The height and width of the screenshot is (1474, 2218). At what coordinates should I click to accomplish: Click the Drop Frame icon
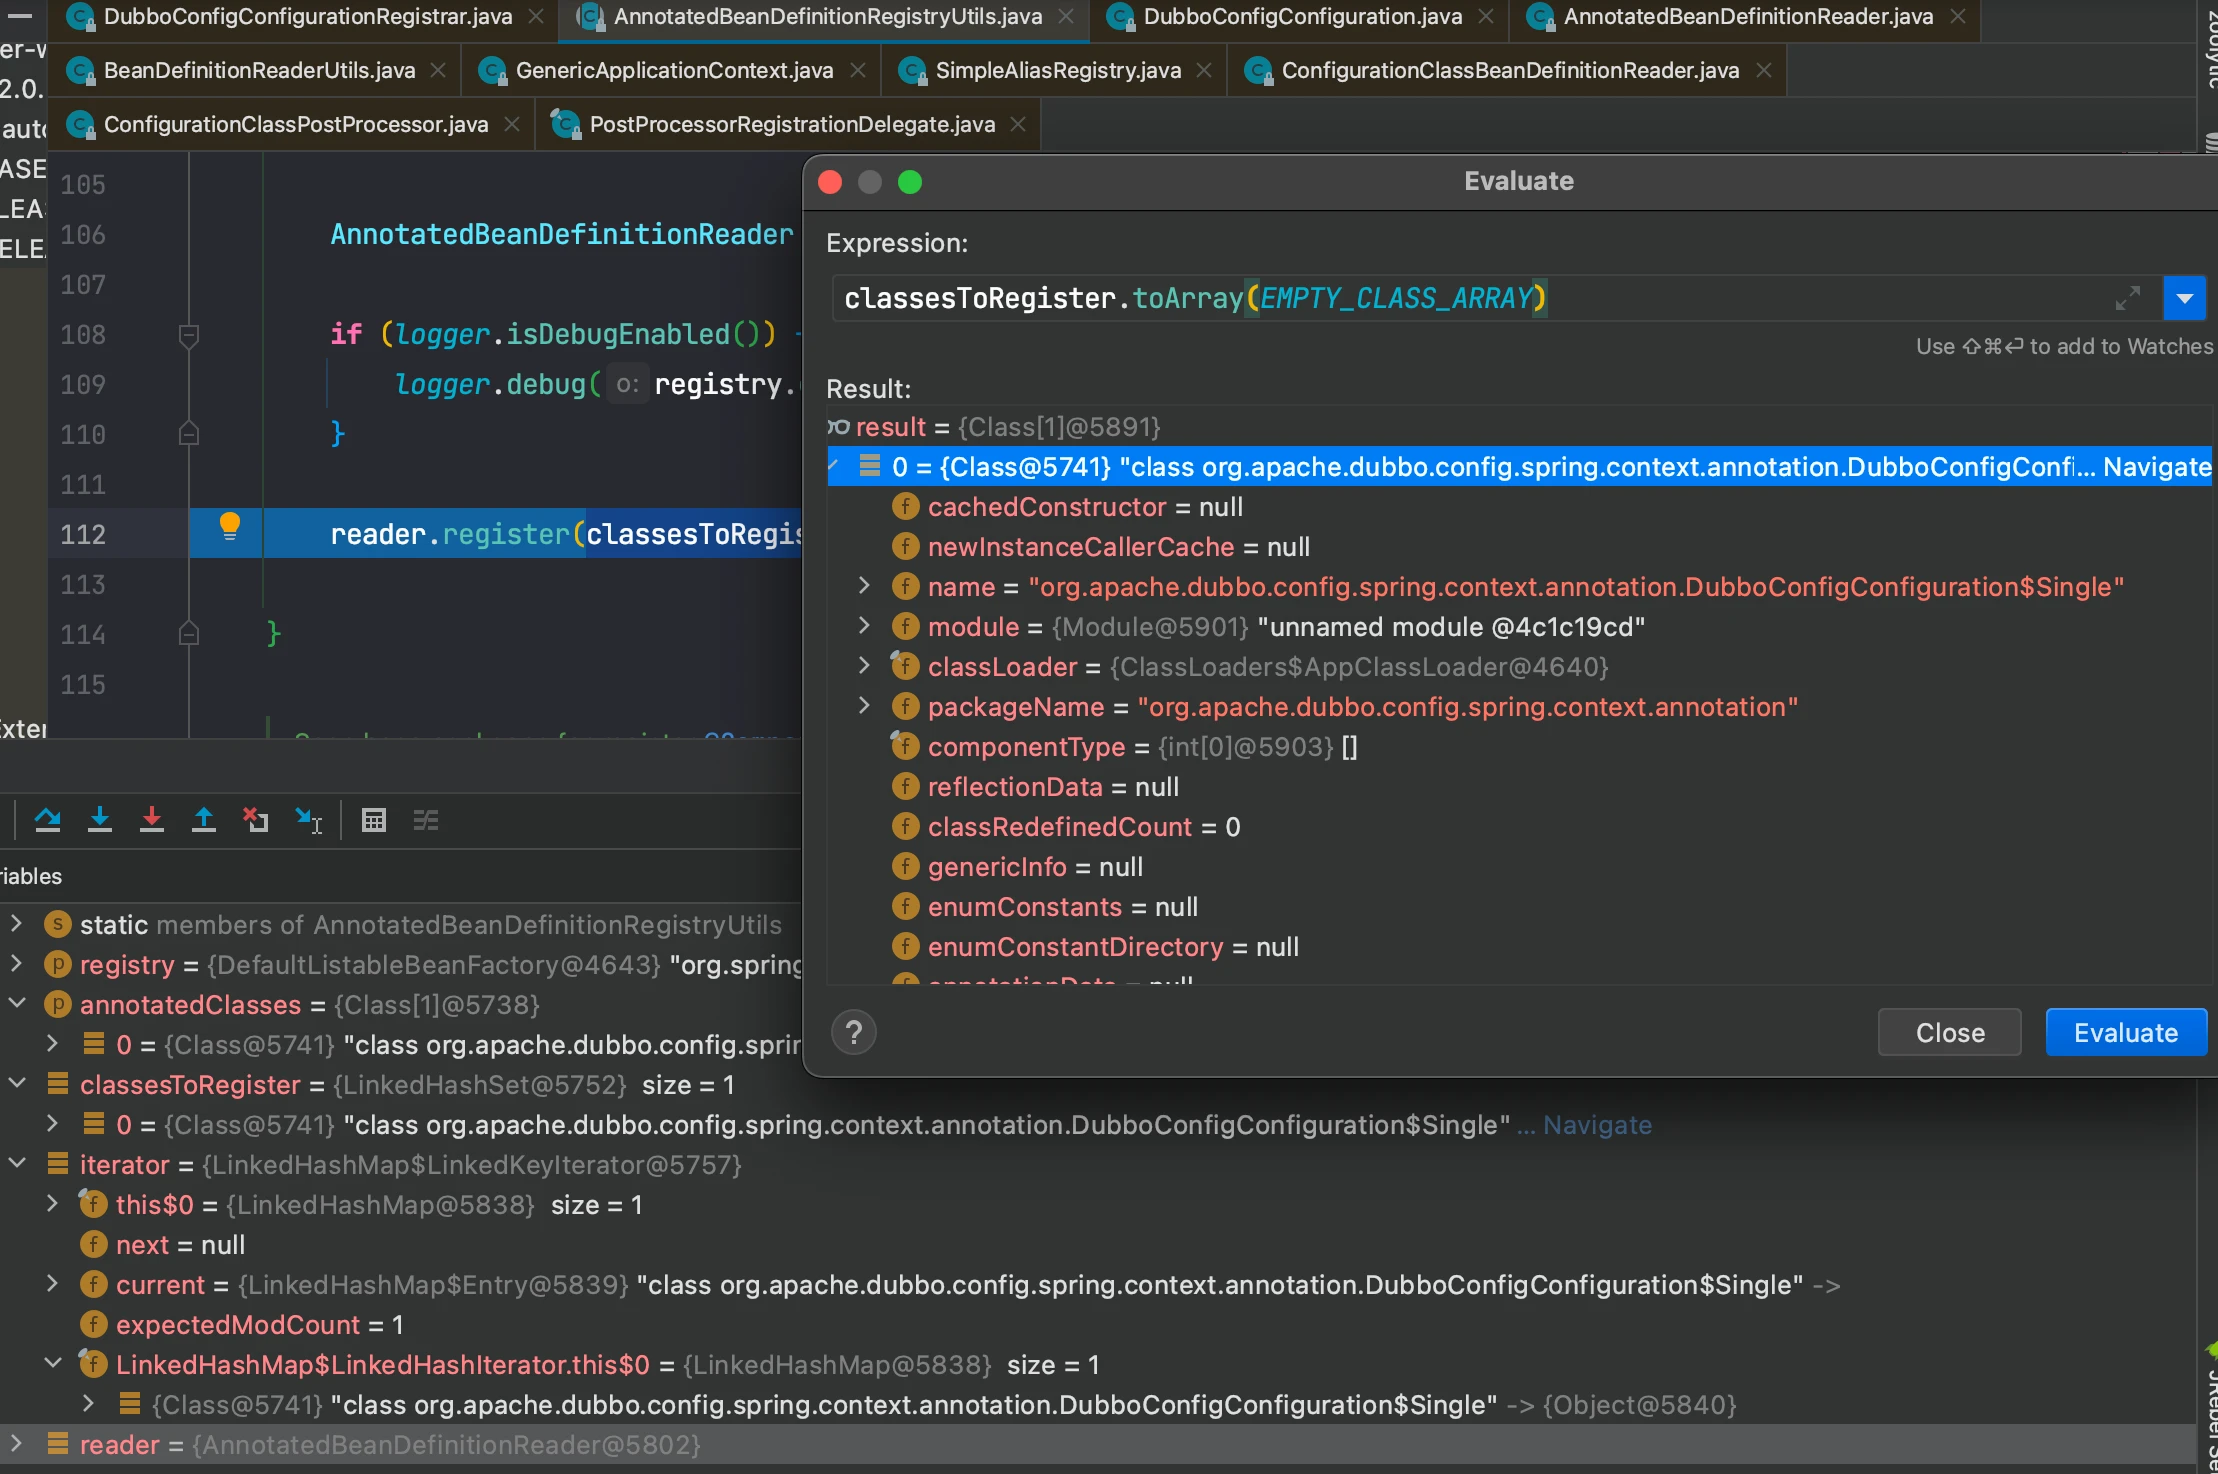(256, 820)
